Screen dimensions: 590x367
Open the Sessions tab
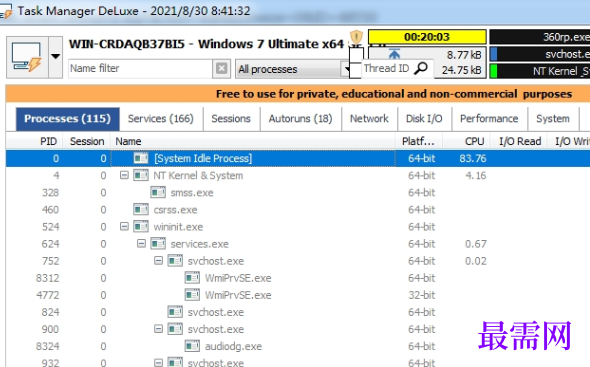click(231, 119)
